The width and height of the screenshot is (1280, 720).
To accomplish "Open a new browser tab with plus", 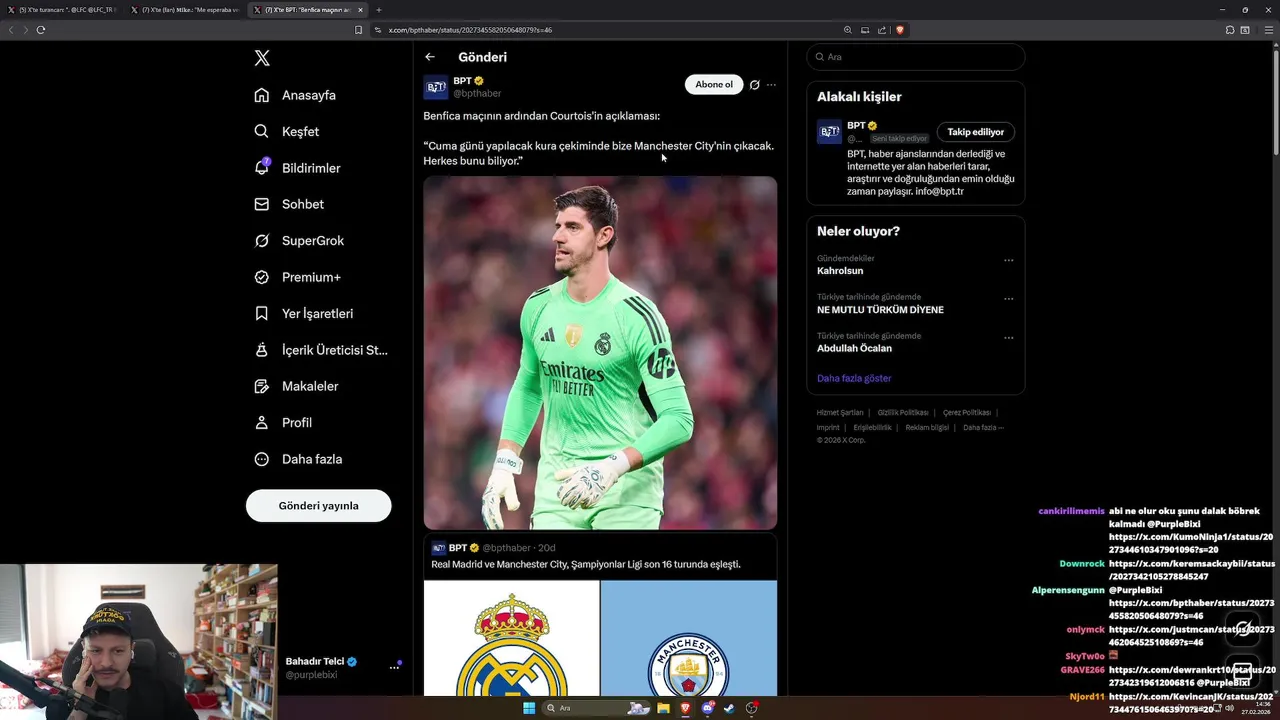I will [379, 10].
